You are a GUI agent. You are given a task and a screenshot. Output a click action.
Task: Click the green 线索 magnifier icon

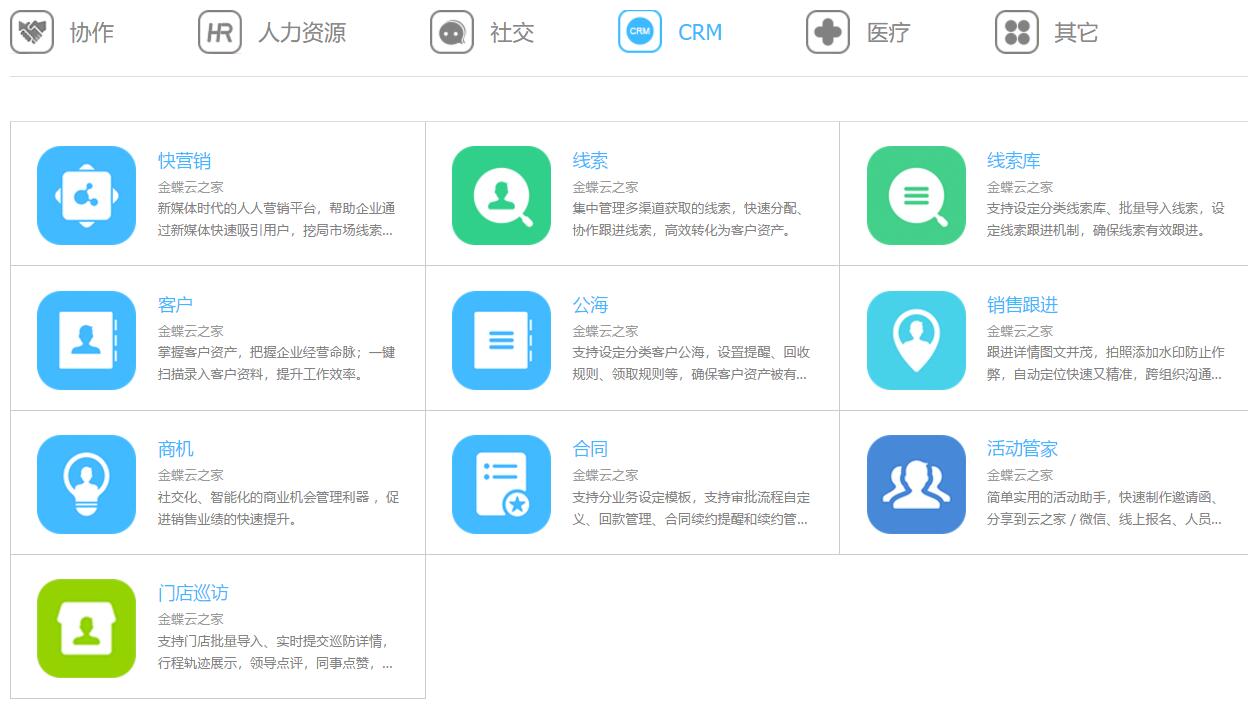coord(501,196)
